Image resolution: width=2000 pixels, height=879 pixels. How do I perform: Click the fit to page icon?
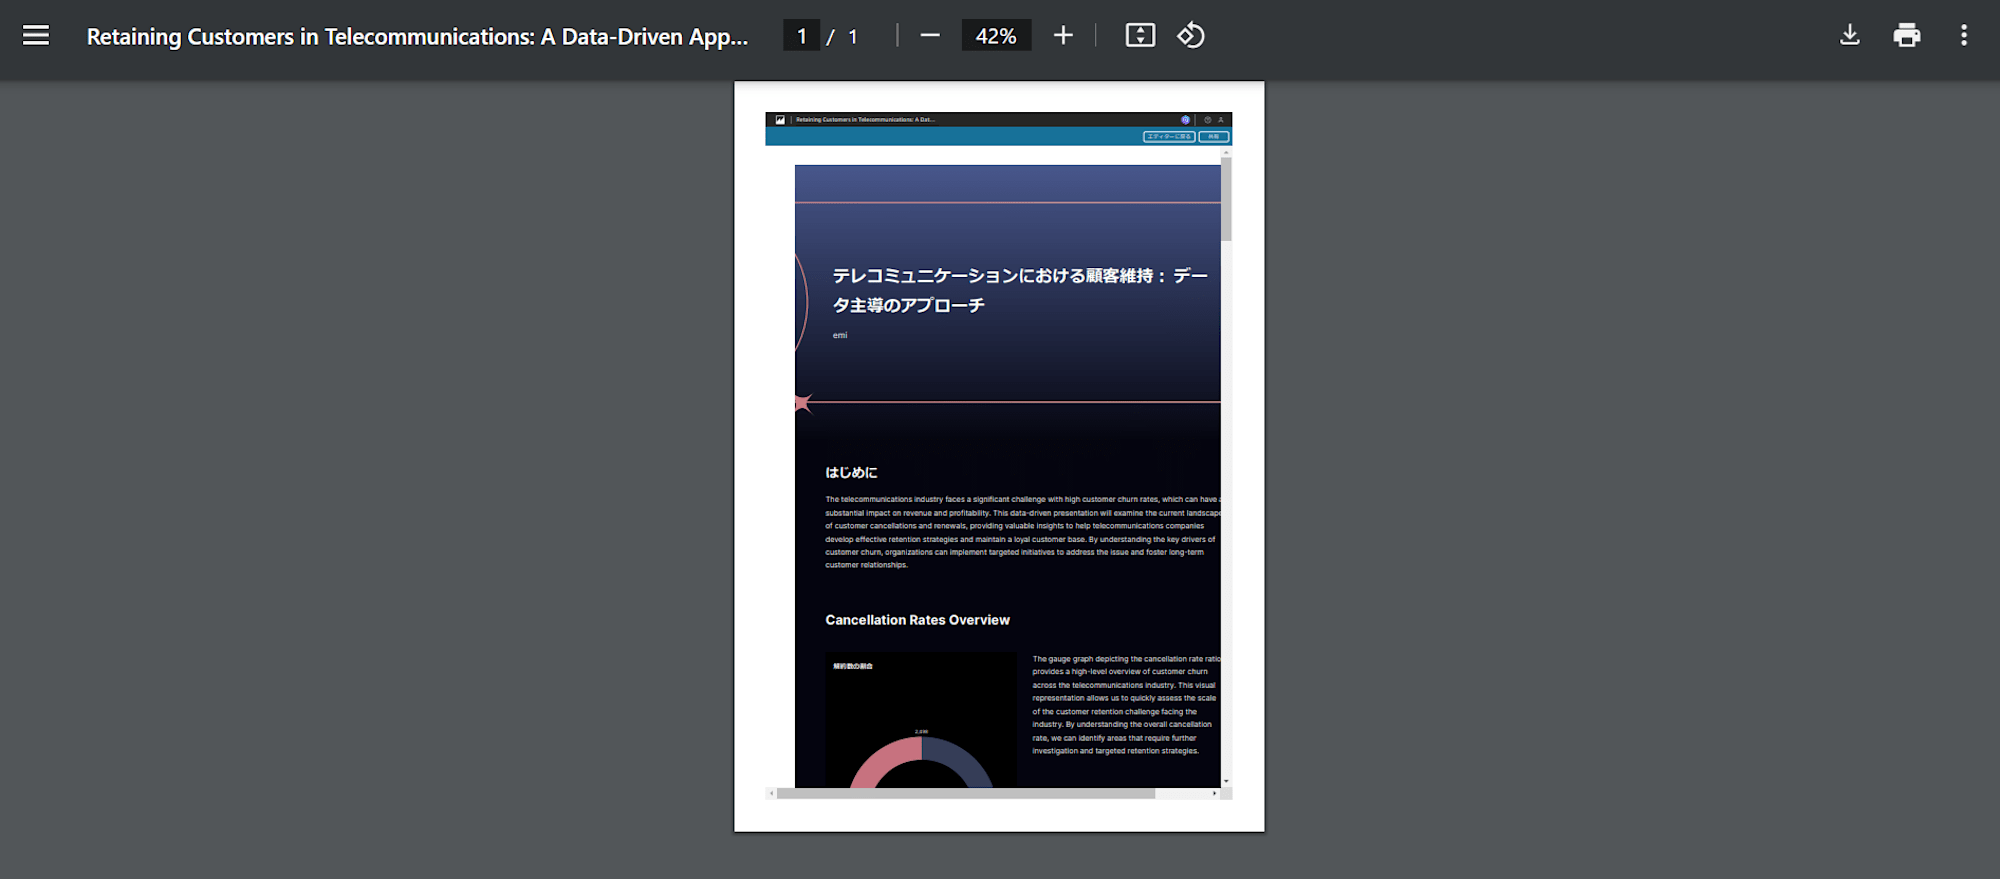[1140, 36]
